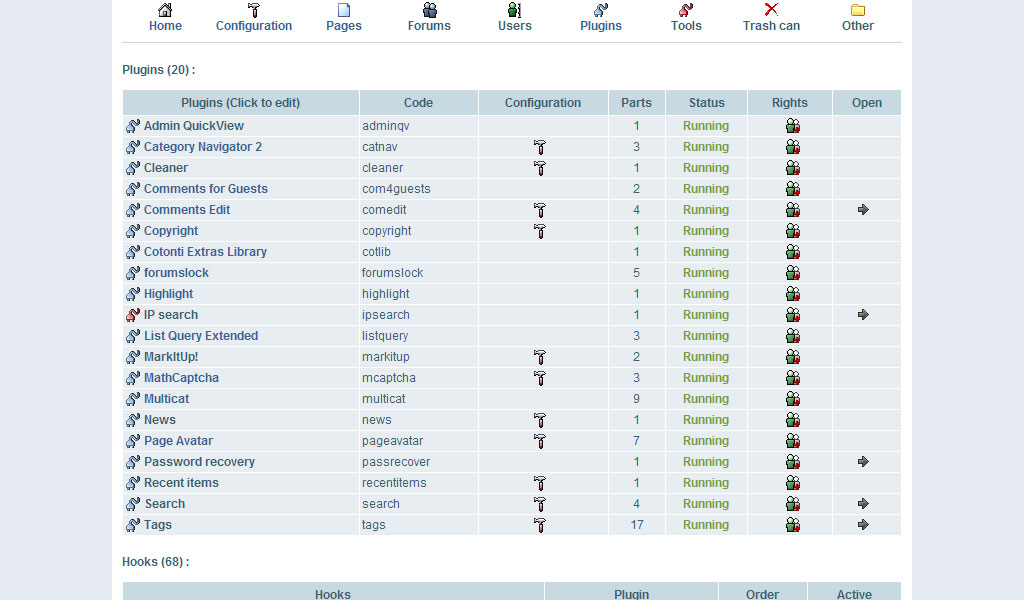This screenshot has height=600, width=1024.
Task: Click configuration hammer for MarkItUp! plugin
Action: pyautogui.click(x=540, y=357)
